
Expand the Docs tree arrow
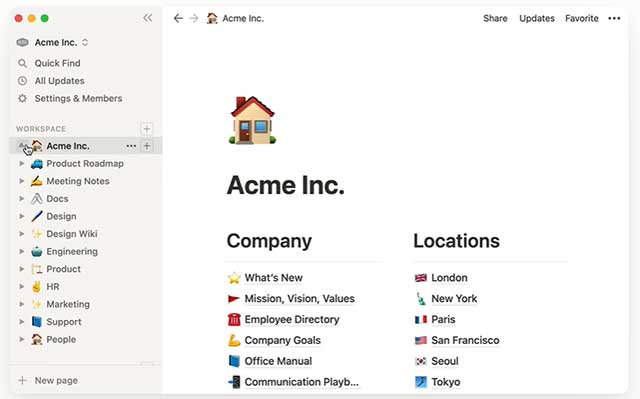[22, 199]
